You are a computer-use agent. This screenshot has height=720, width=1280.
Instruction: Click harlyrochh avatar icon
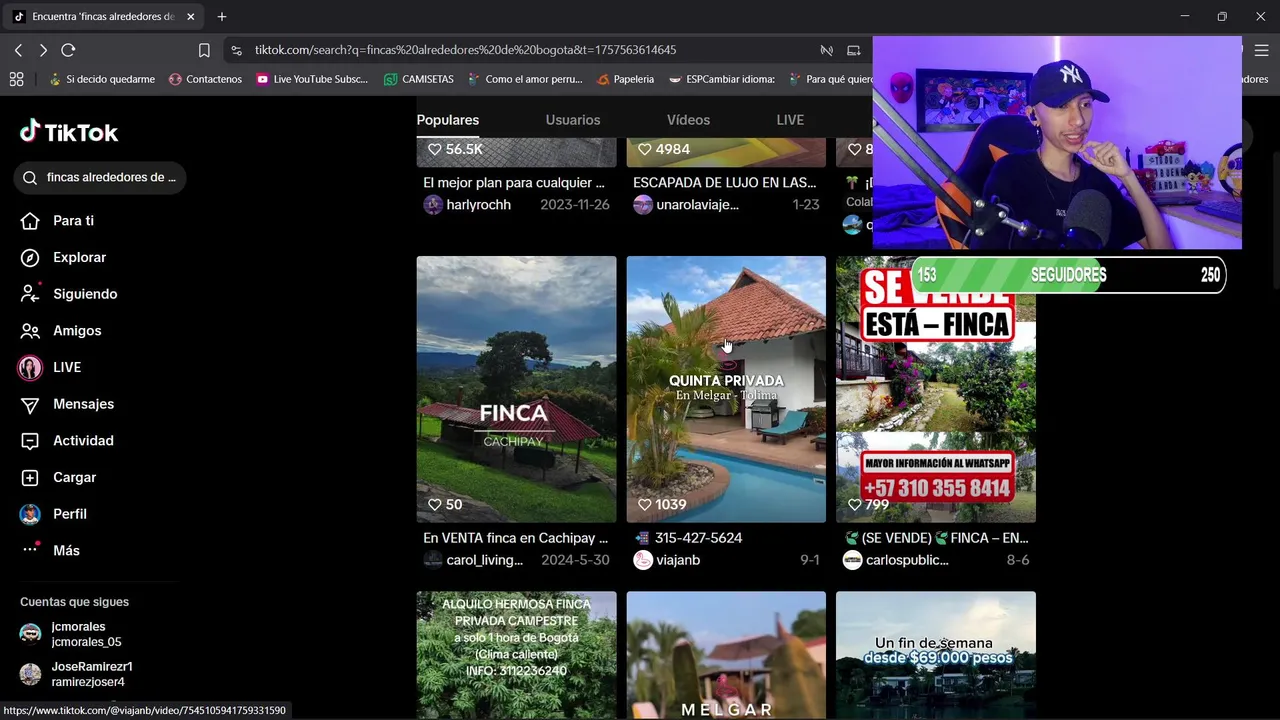[x=433, y=205]
